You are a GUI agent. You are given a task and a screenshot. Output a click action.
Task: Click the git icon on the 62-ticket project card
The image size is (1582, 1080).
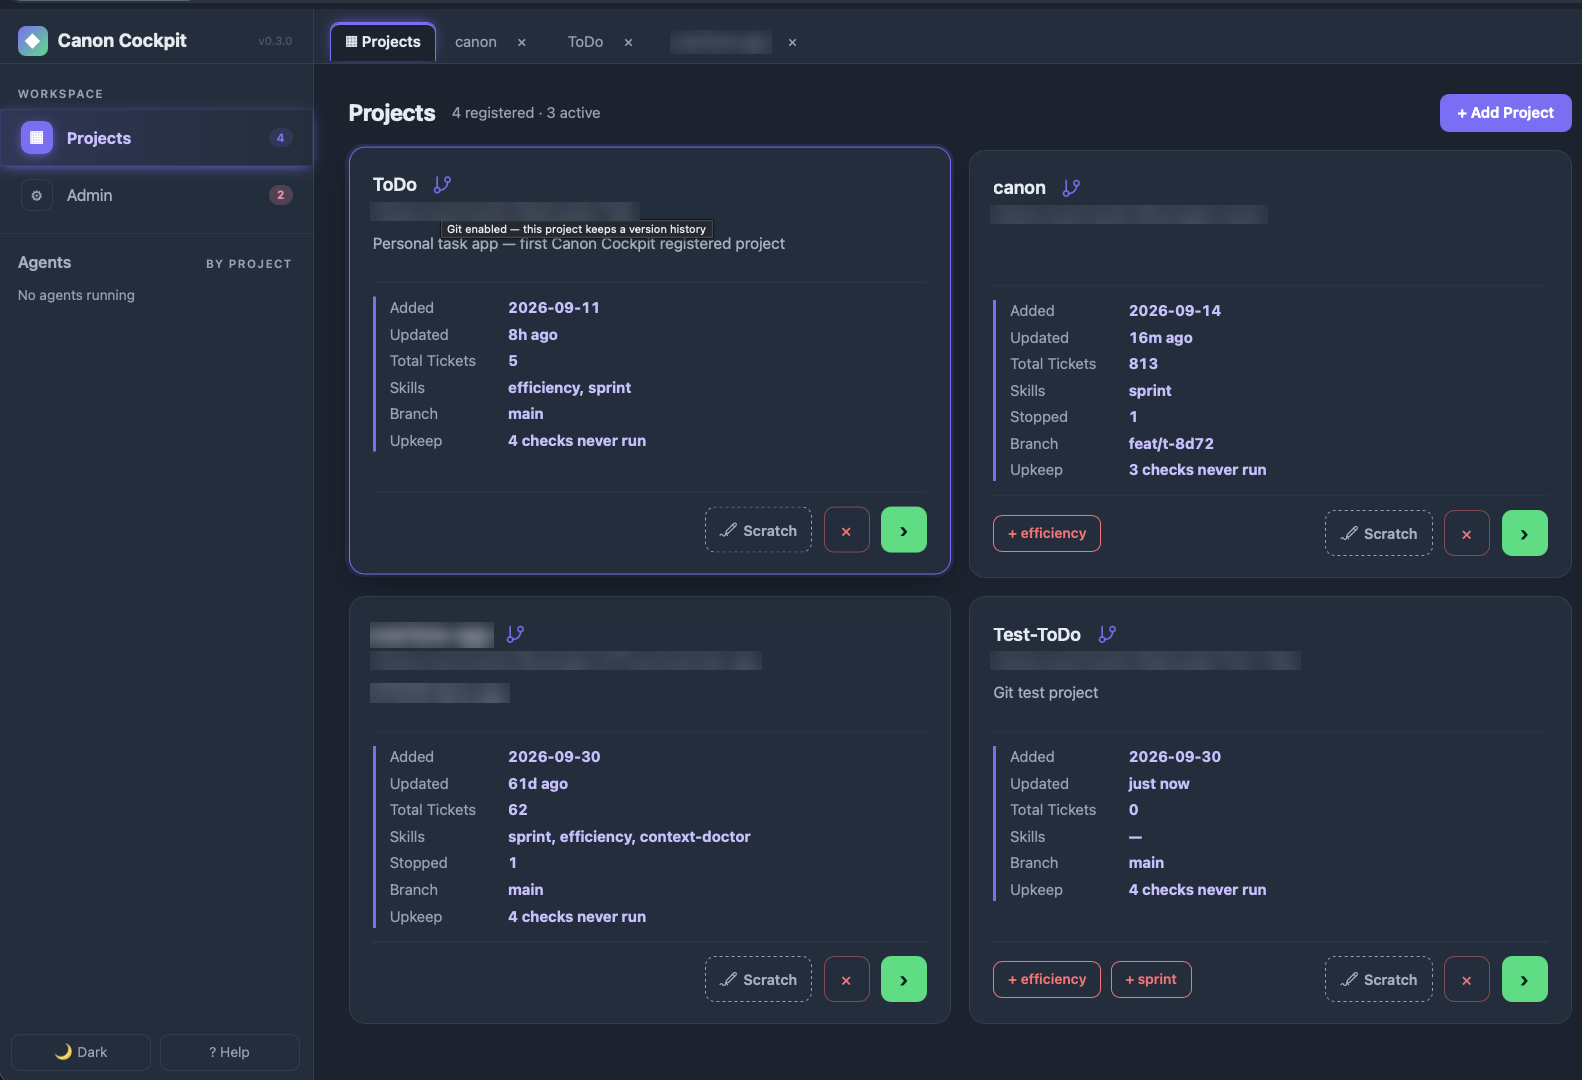(515, 634)
